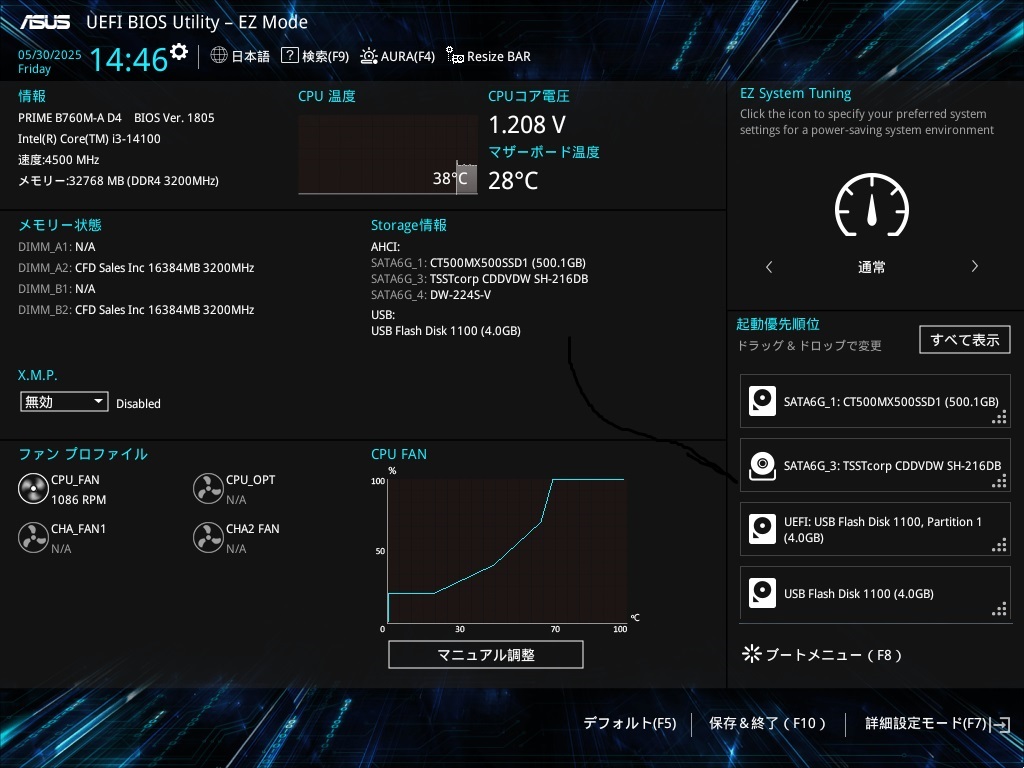Open the X.M.P. dropdown showing 無効
Viewport: 1024px width, 768px height.
64,402
